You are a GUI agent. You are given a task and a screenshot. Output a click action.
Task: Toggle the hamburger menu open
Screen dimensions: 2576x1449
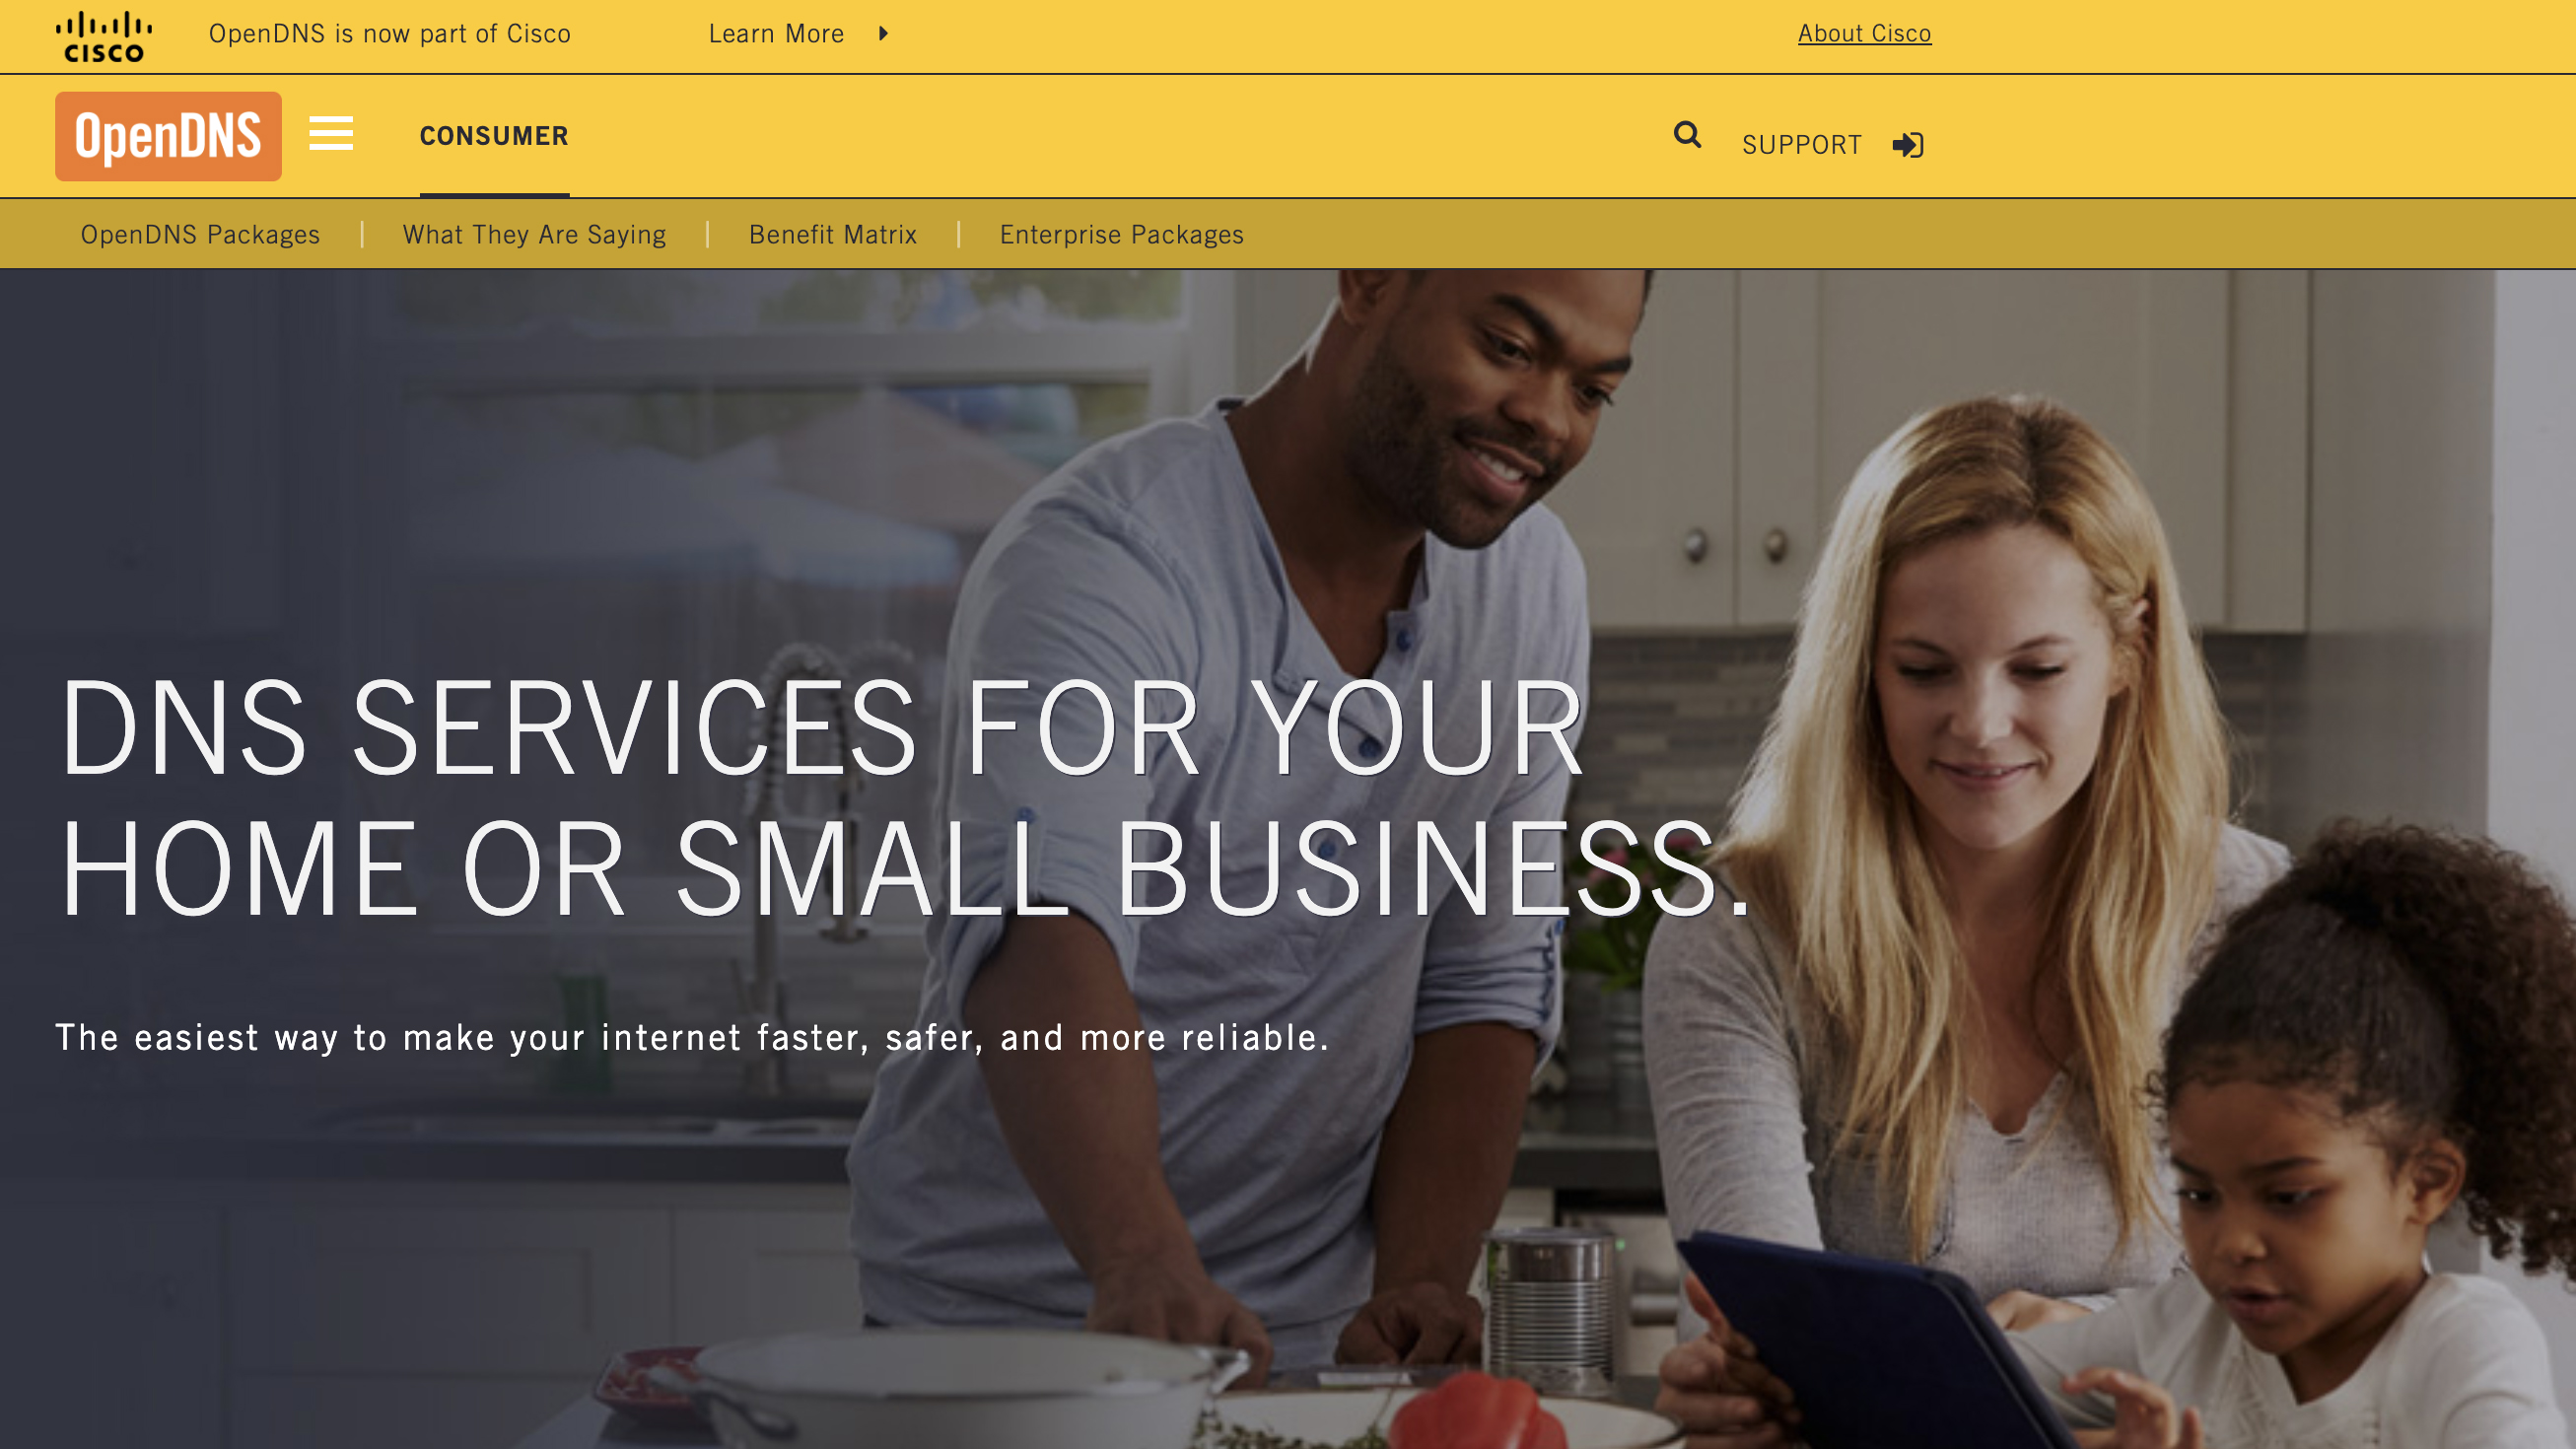click(331, 136)
